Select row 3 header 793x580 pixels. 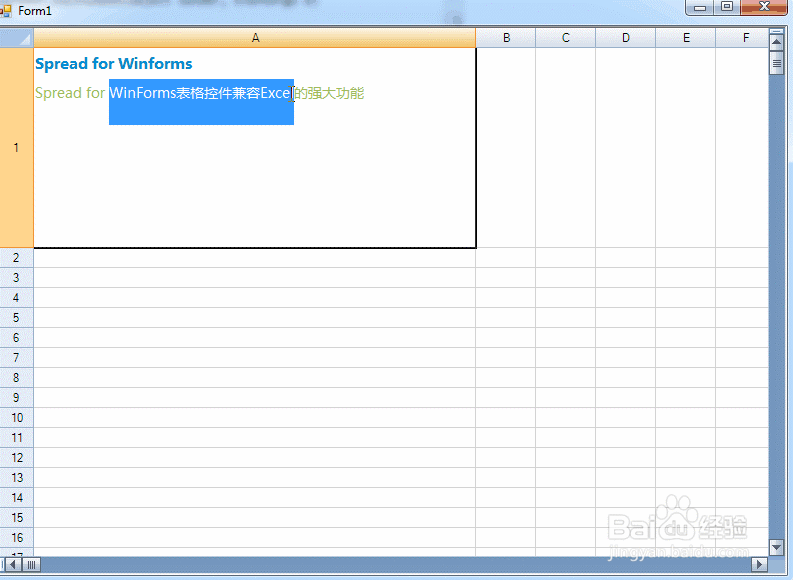click(x=17, y=278)
